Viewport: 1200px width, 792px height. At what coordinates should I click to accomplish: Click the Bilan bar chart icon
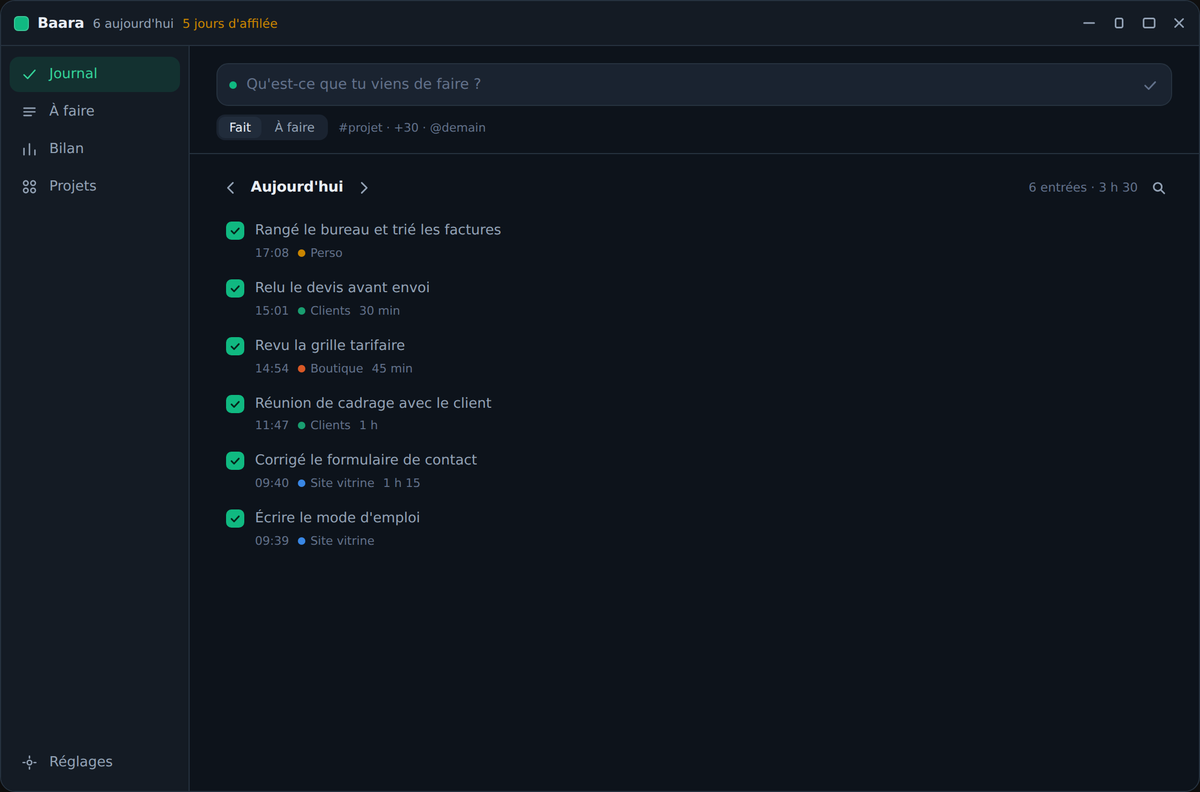coord(29,149)
